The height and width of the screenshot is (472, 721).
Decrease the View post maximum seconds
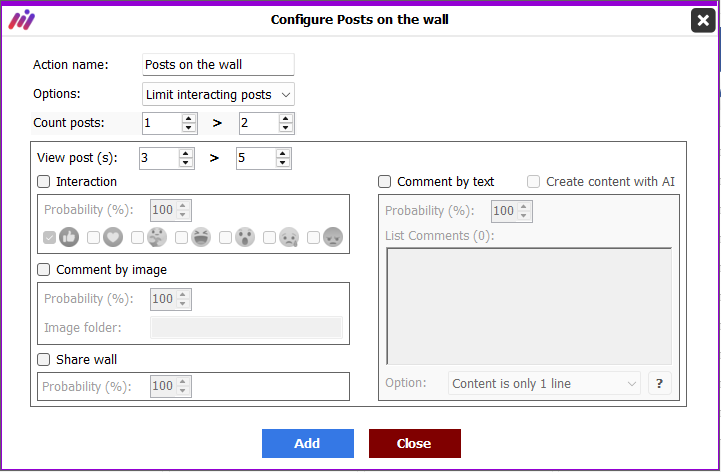tap(283, 162)
